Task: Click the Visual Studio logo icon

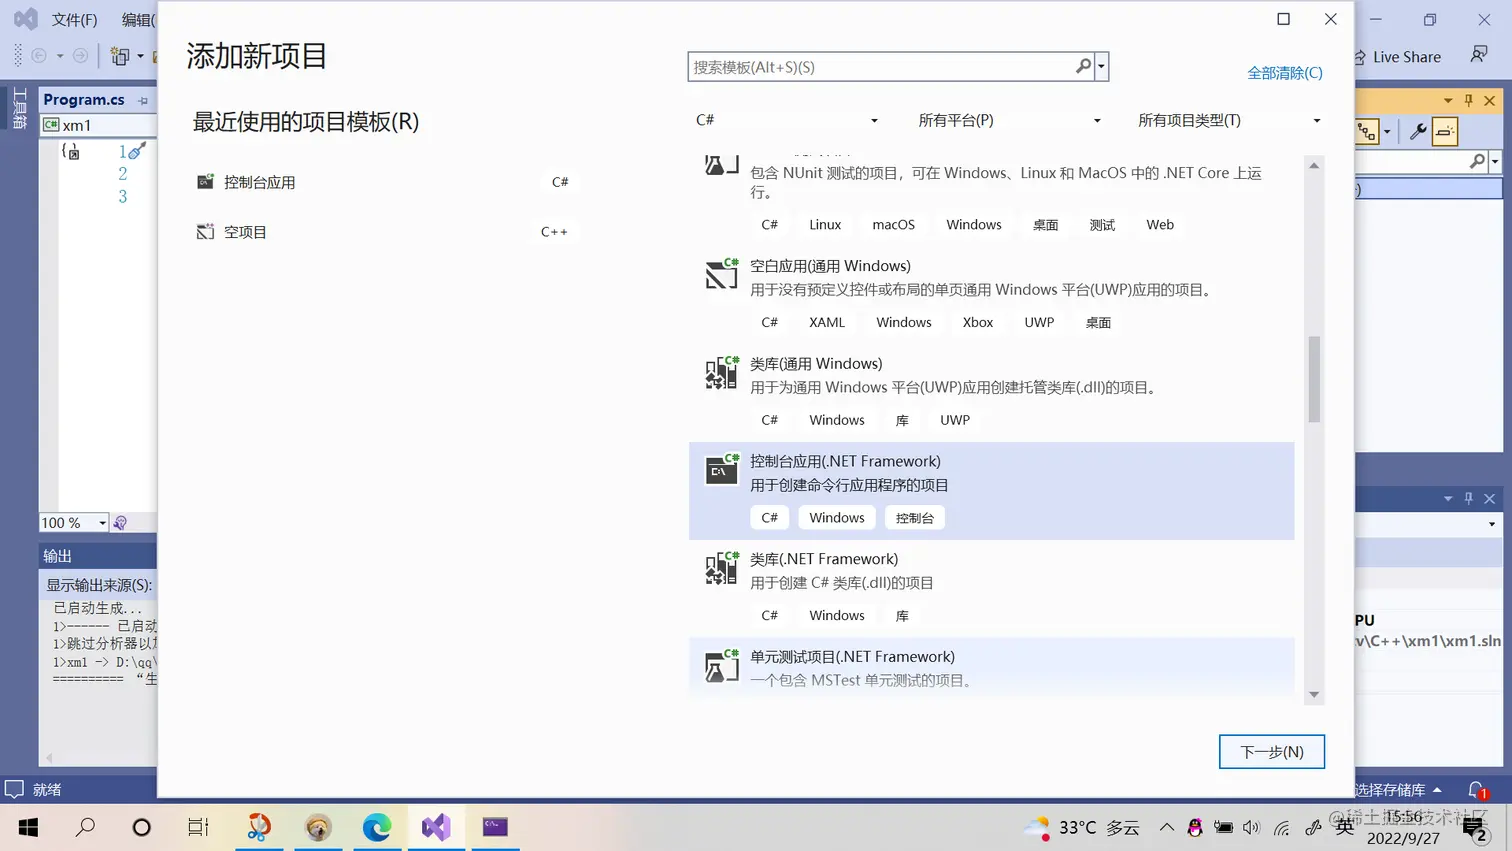Action: [x=25, y=19]
